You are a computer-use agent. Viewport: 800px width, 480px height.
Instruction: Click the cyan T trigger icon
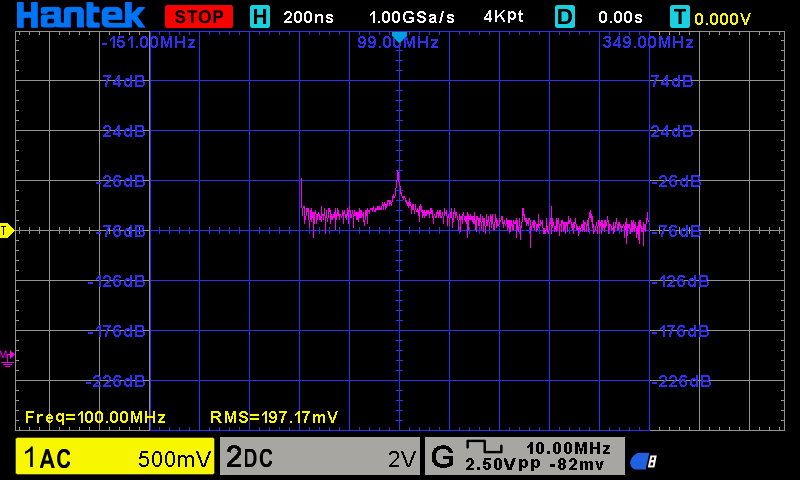pos(680,17)
